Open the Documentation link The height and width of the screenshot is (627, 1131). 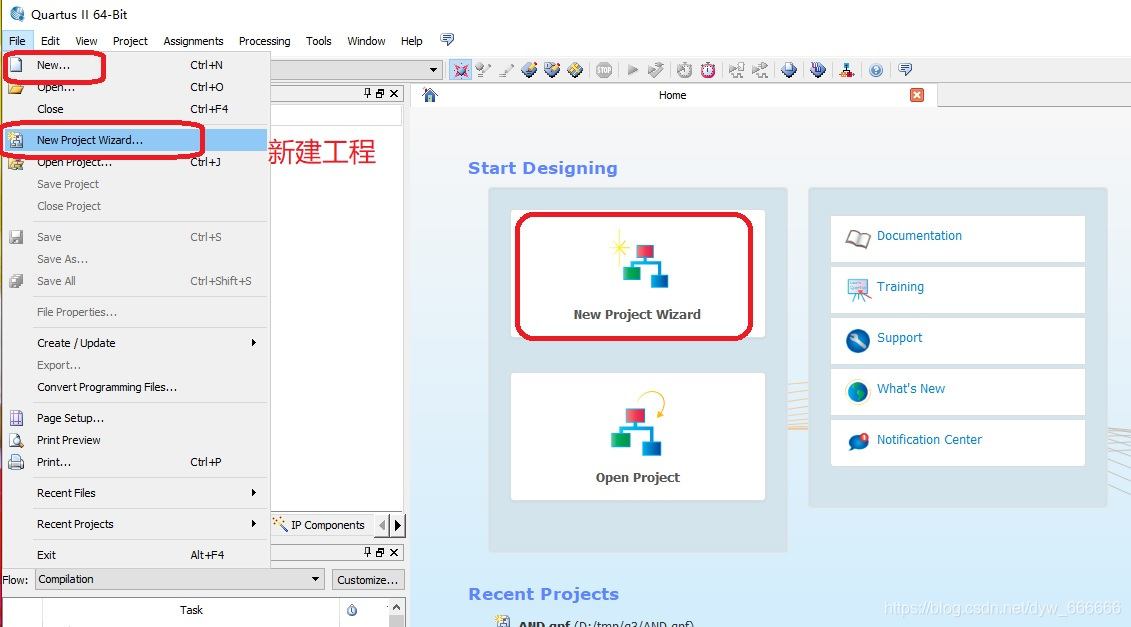click(919, 236)
